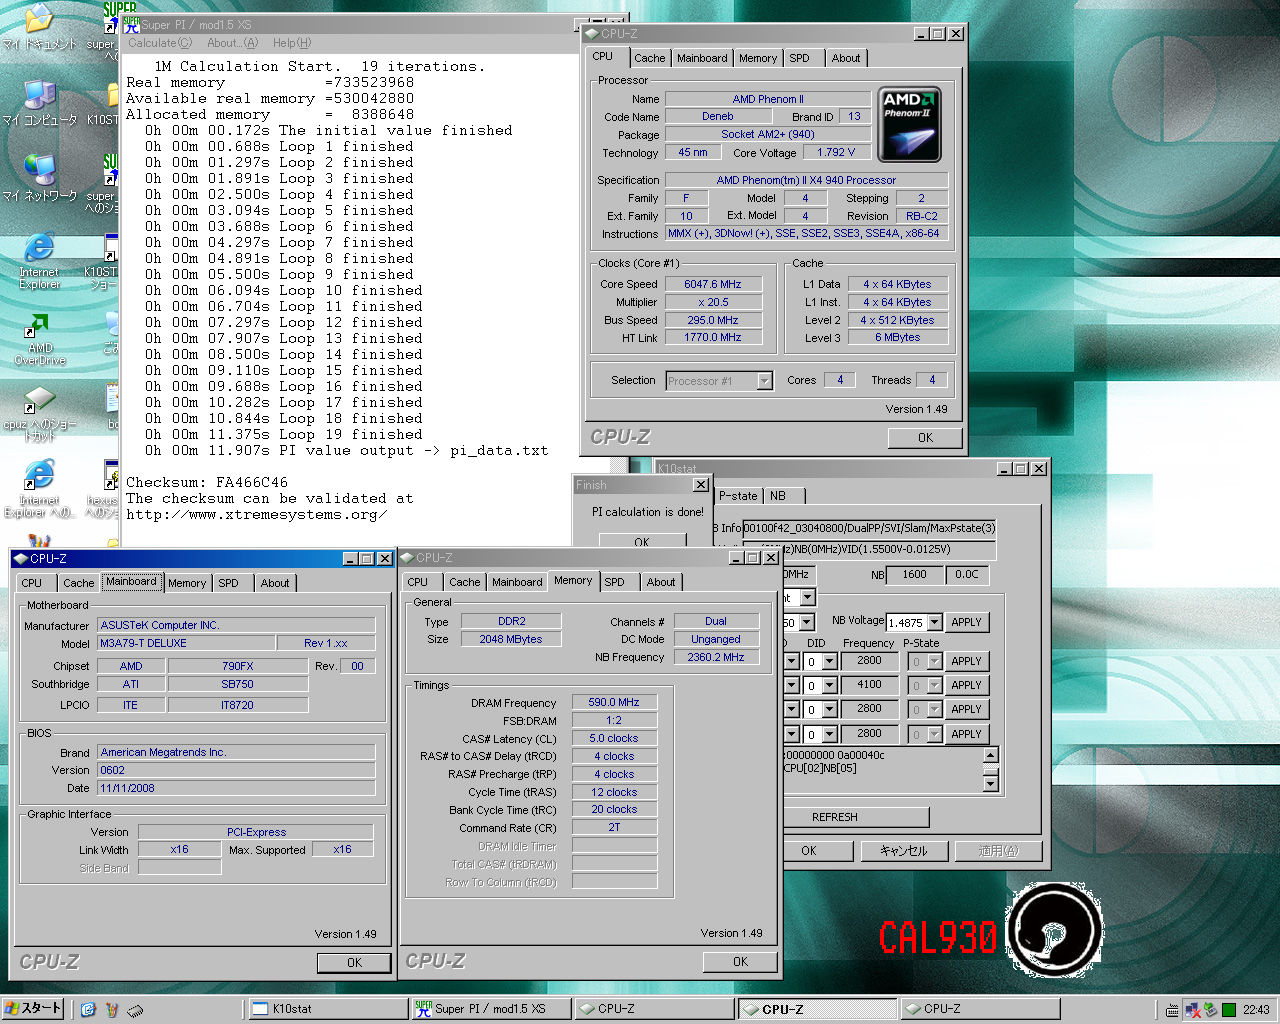
Task: Click the 22:43 clock in the system tray
Action: point(1256,1010)
